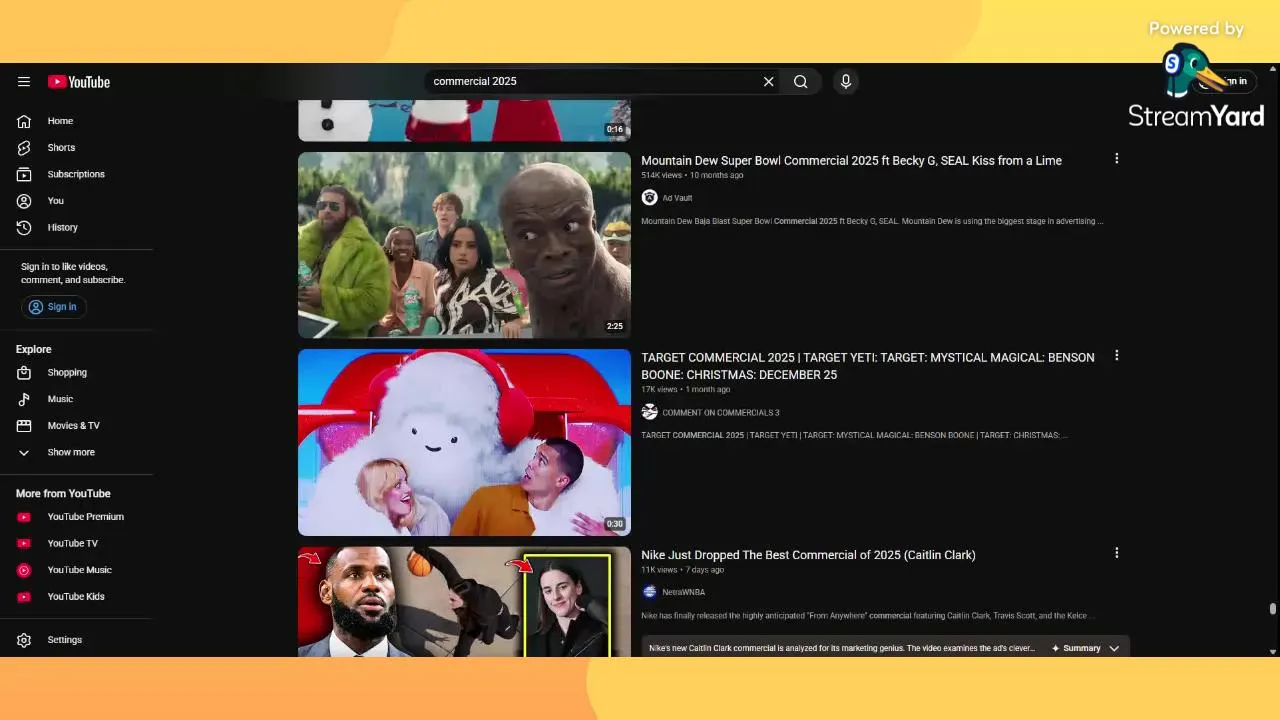Open COMMENT ON COMMERCIALS 3 channel
The height and width of the screenshot is (720, 1280).
[x=720, y=413]
